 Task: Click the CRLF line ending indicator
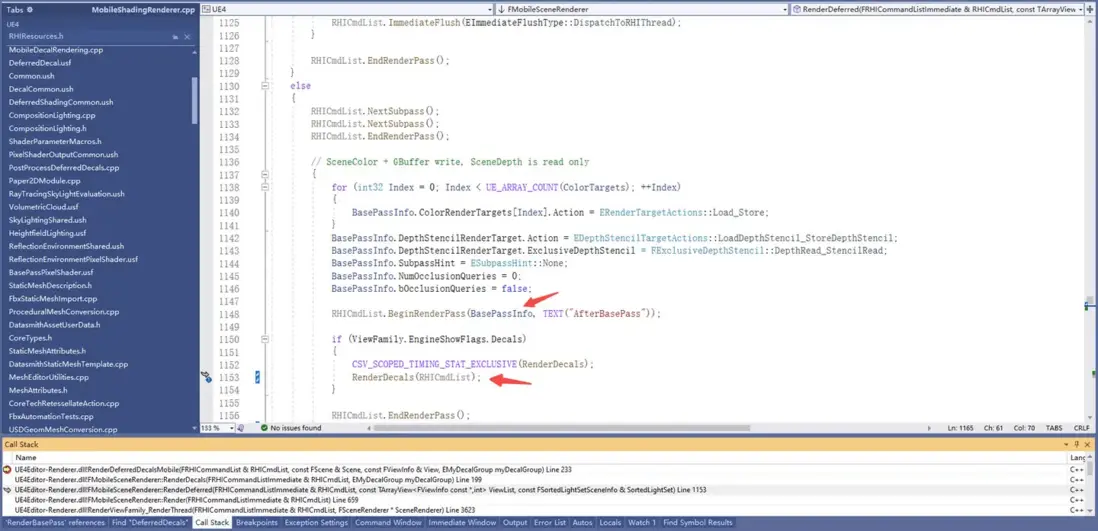click(x=1081, y=427)
